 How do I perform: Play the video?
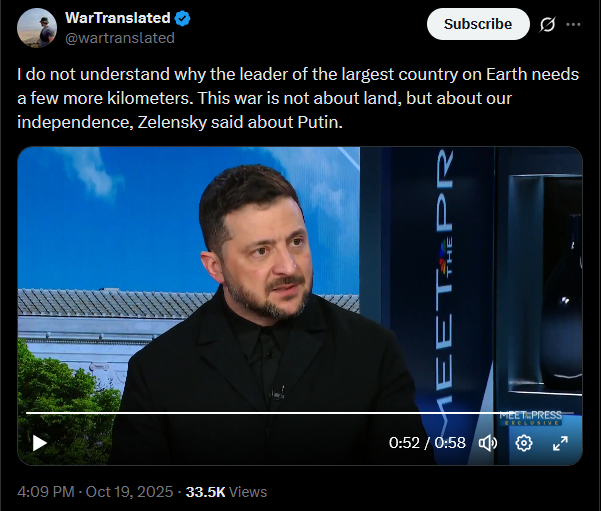coord(39,443)
